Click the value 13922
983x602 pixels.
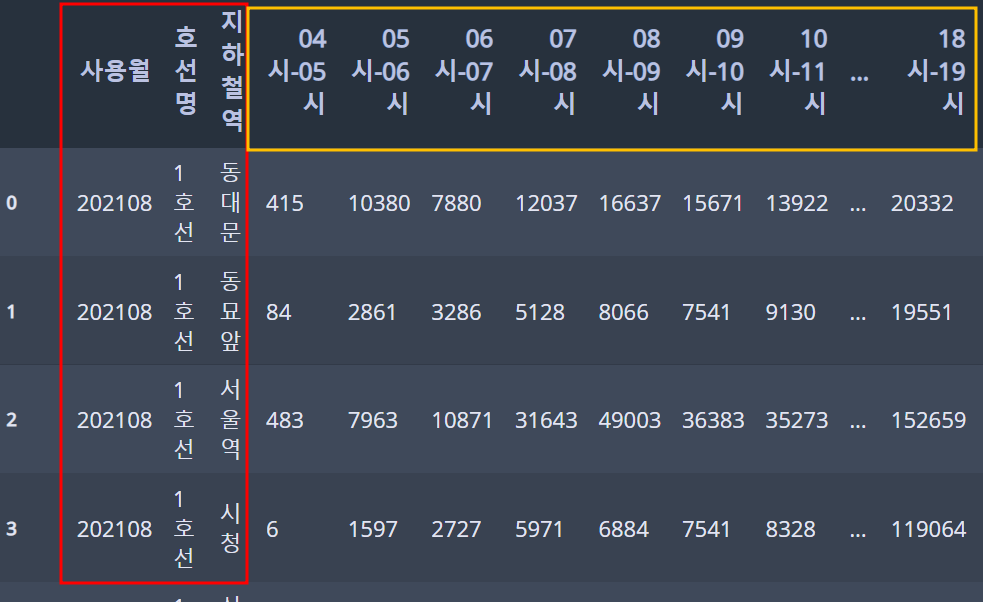click(797, 203)
